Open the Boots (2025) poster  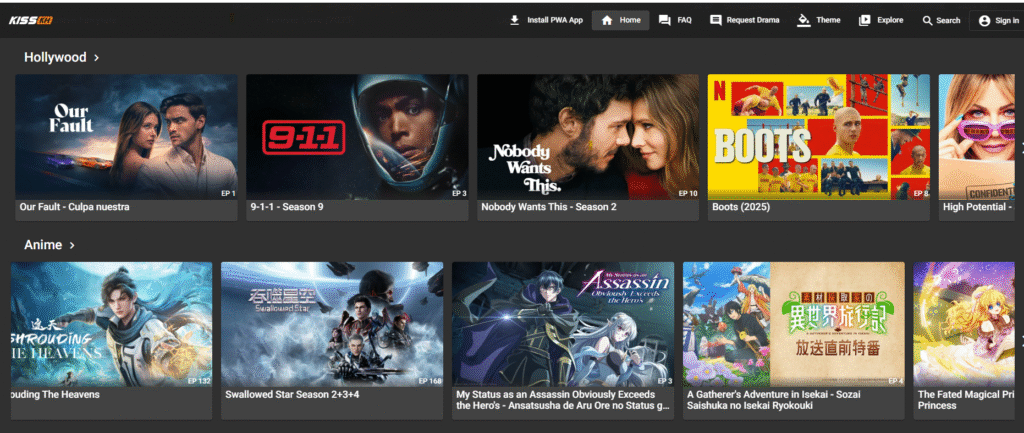818,136
